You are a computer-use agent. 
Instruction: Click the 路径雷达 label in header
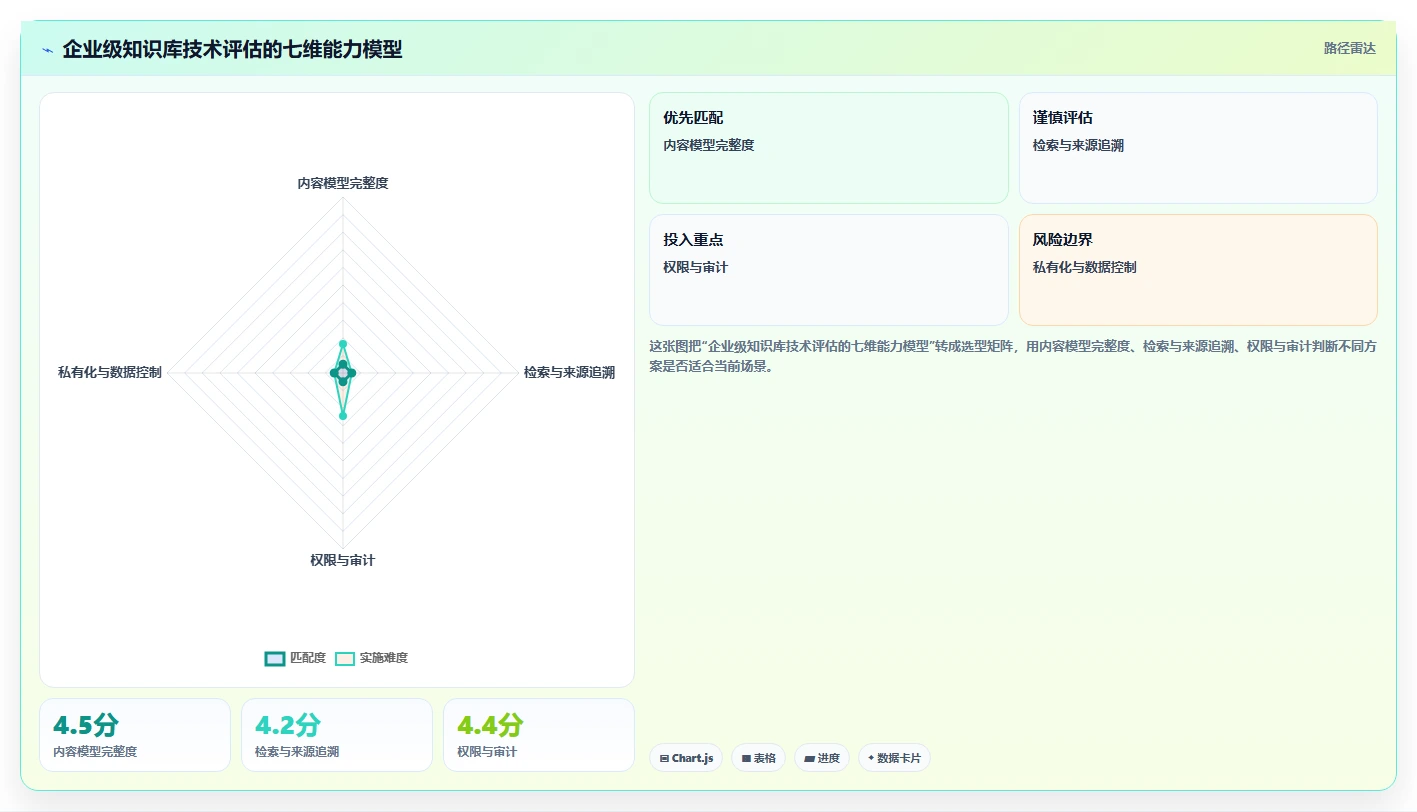click(1349, 48)
